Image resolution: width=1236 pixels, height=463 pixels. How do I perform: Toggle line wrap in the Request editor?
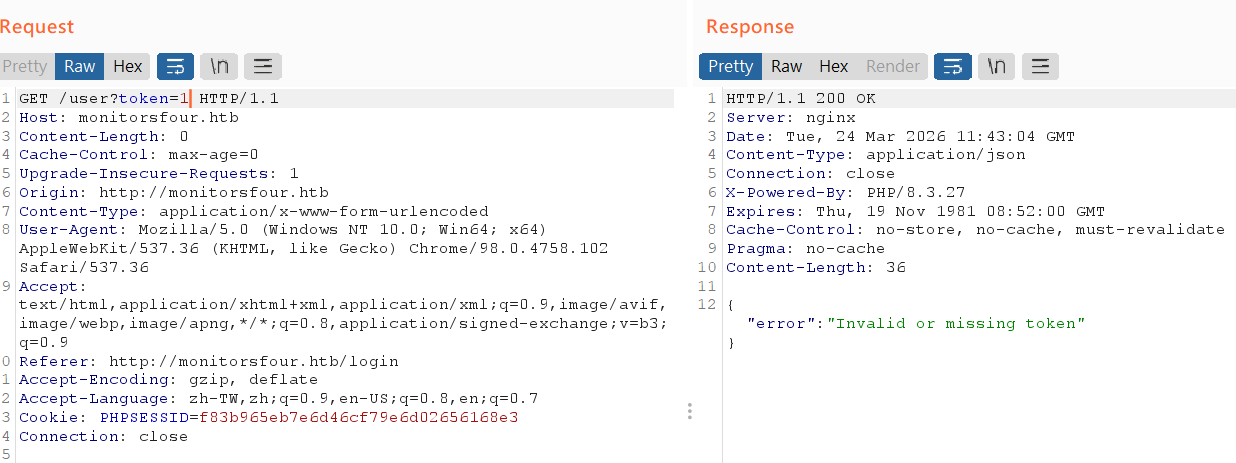point(176,67)
